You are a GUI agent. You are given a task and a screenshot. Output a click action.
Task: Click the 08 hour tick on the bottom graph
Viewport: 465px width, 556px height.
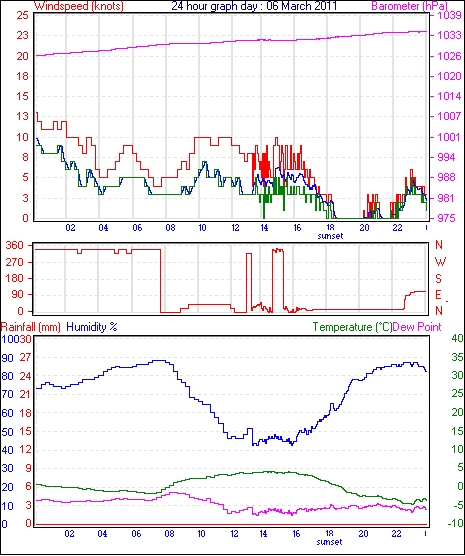pyautogui.click(x=170, y=534)
